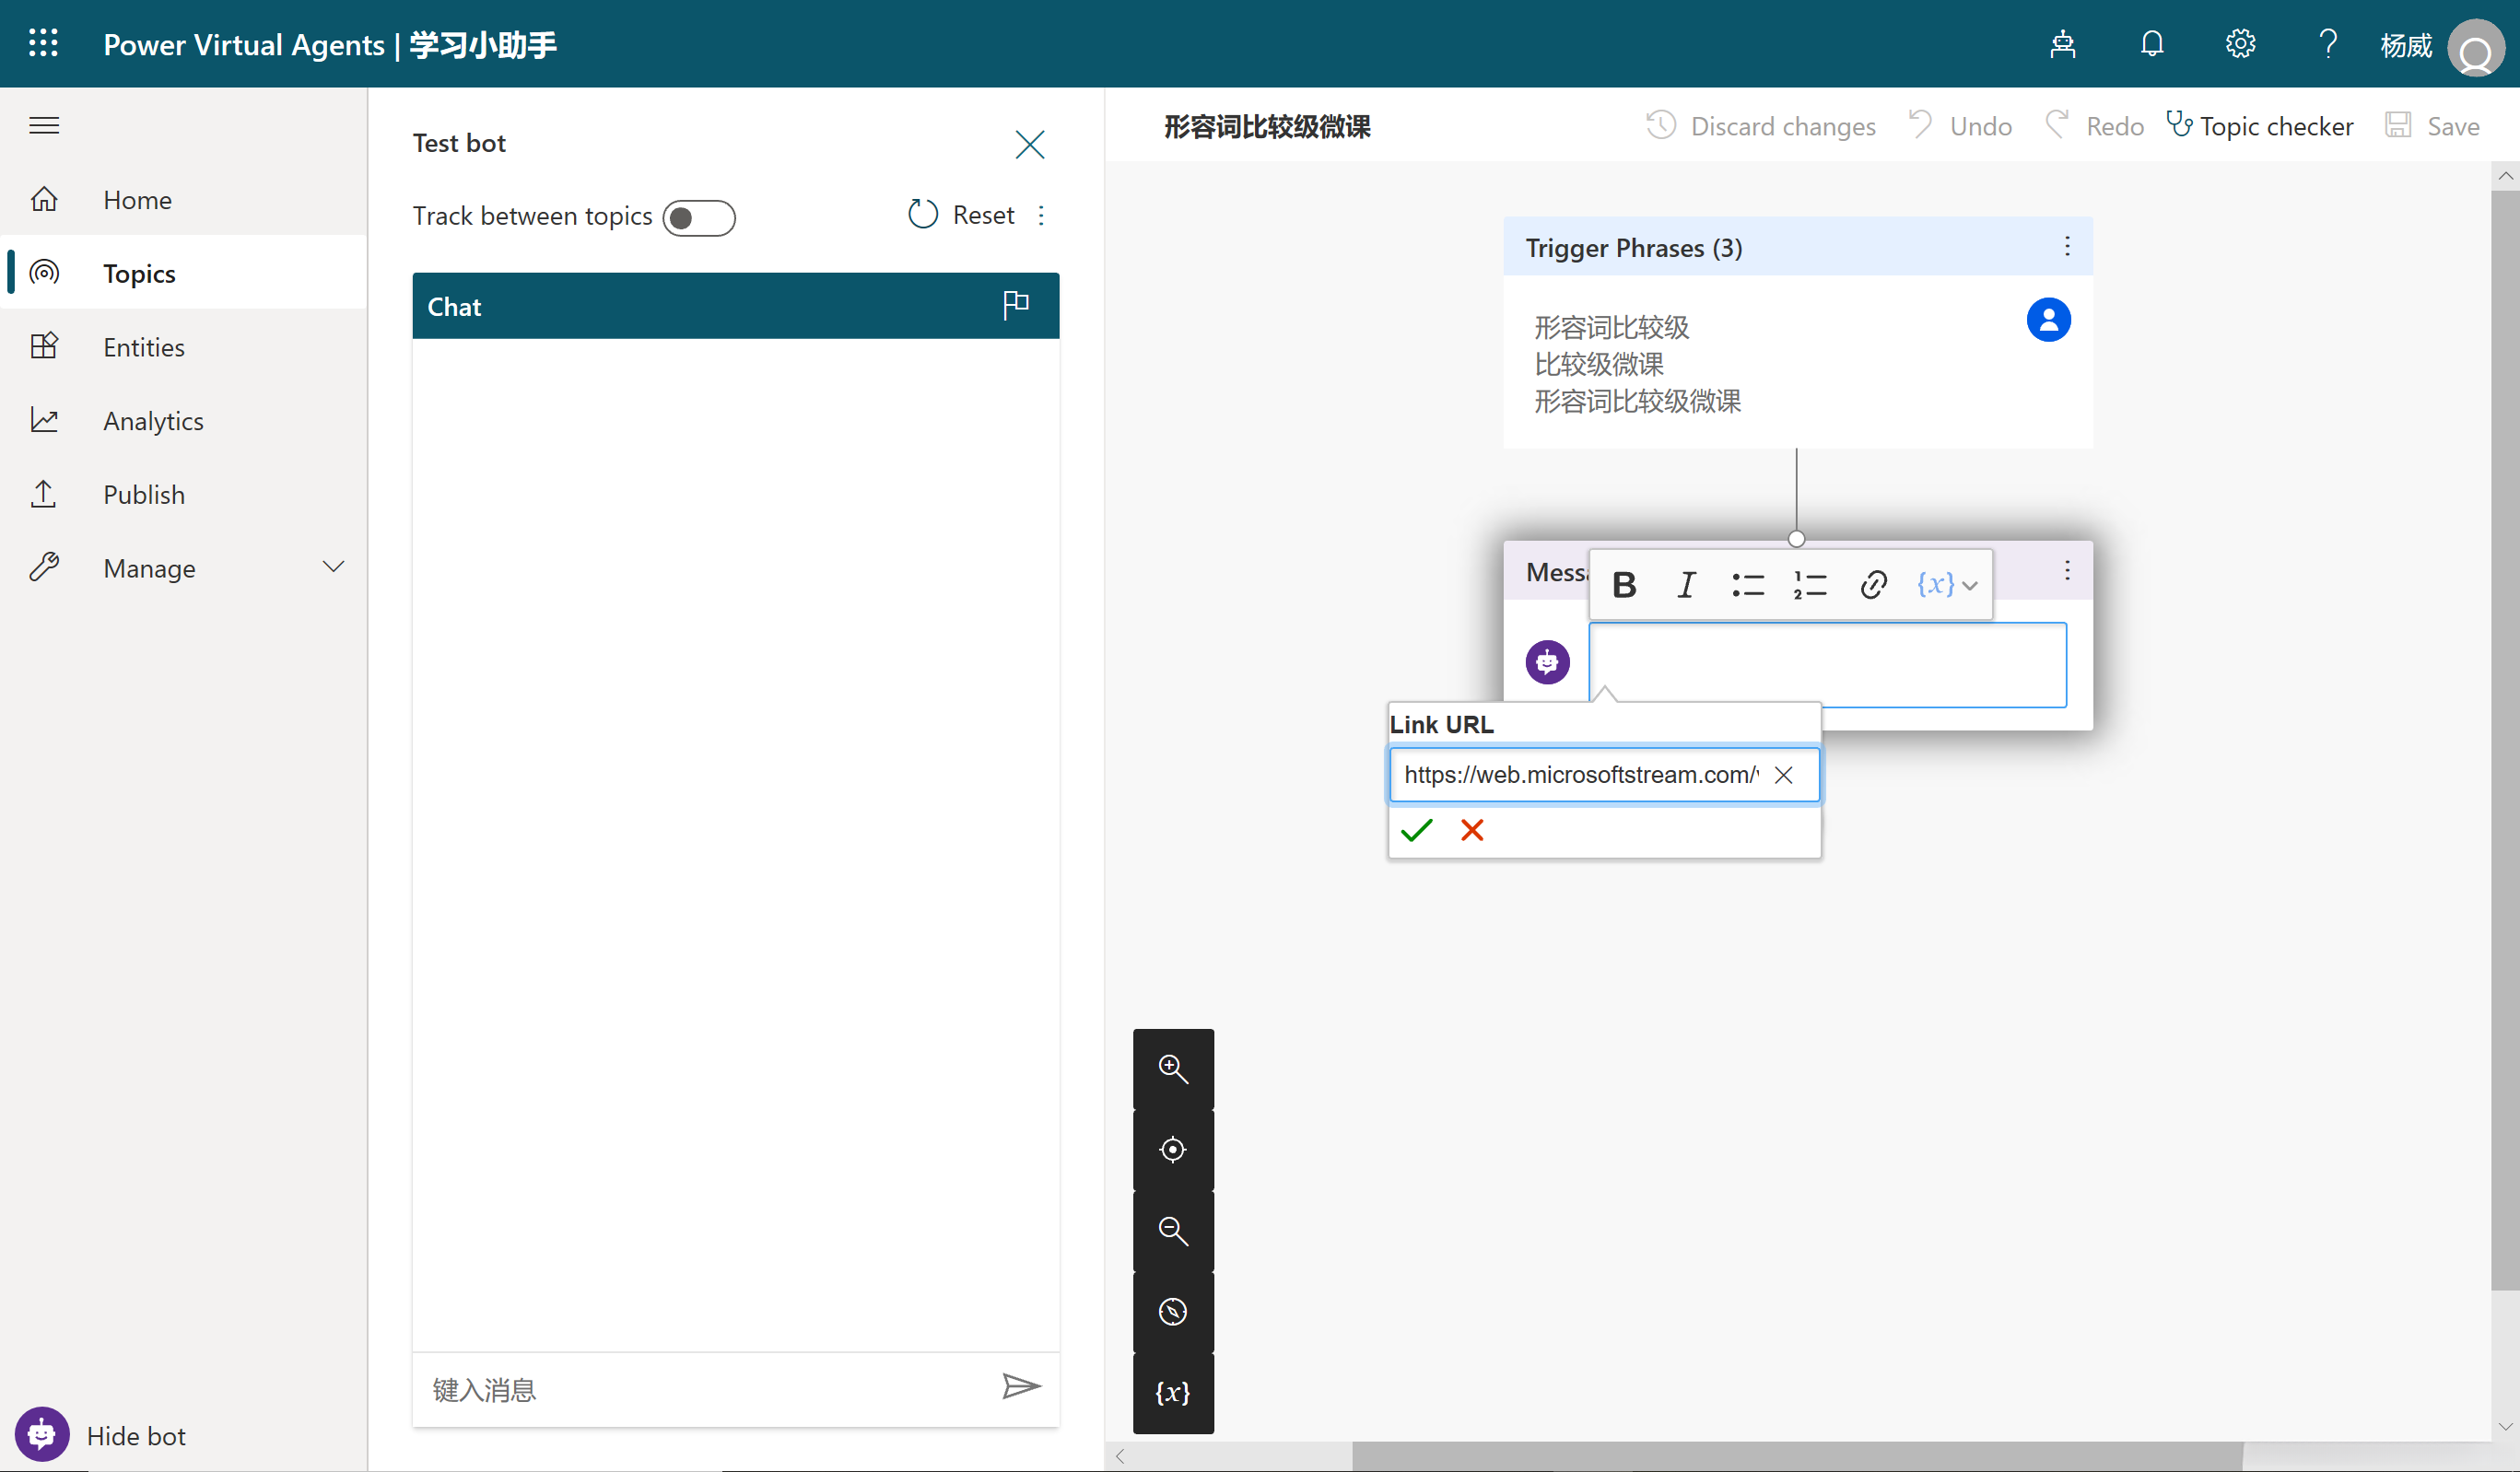Open Trigger Phrases more options menu

pos(2067,247)
